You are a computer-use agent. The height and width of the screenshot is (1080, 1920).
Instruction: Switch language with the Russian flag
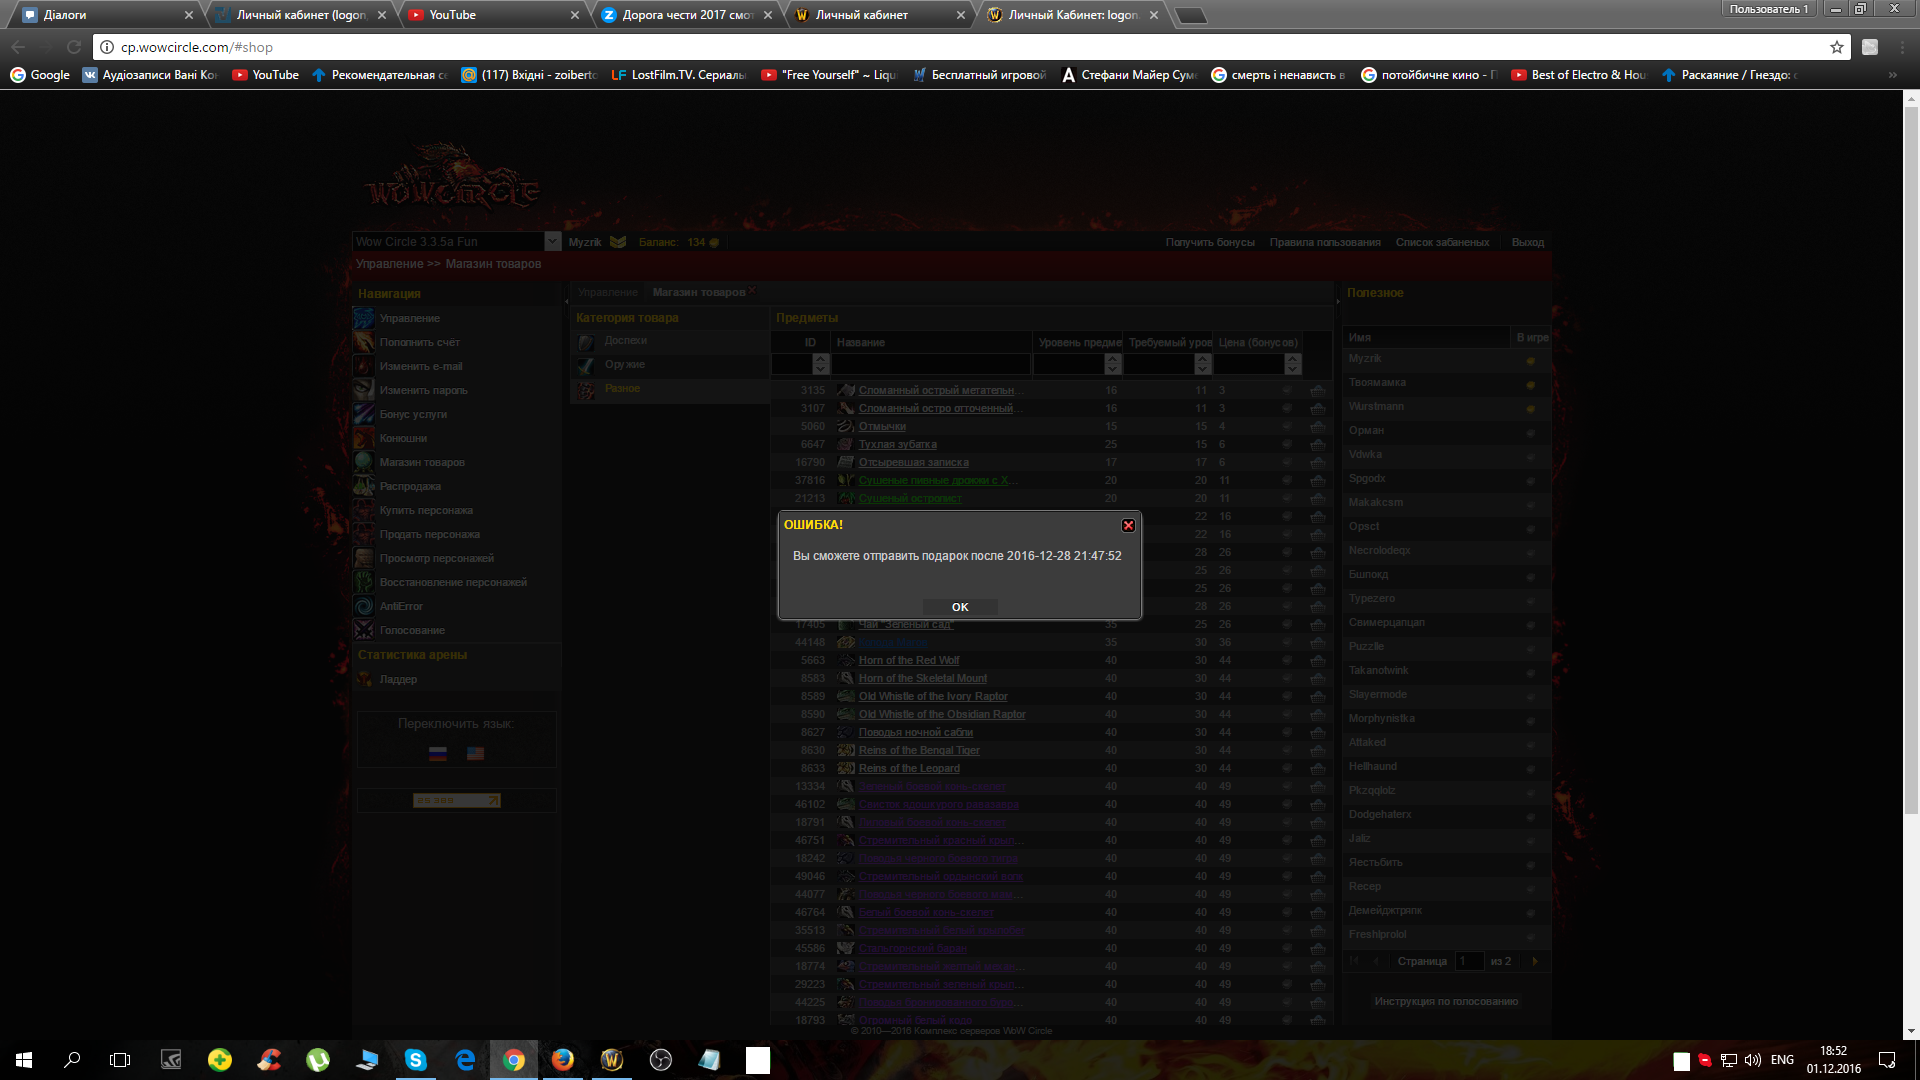(438, 754)
